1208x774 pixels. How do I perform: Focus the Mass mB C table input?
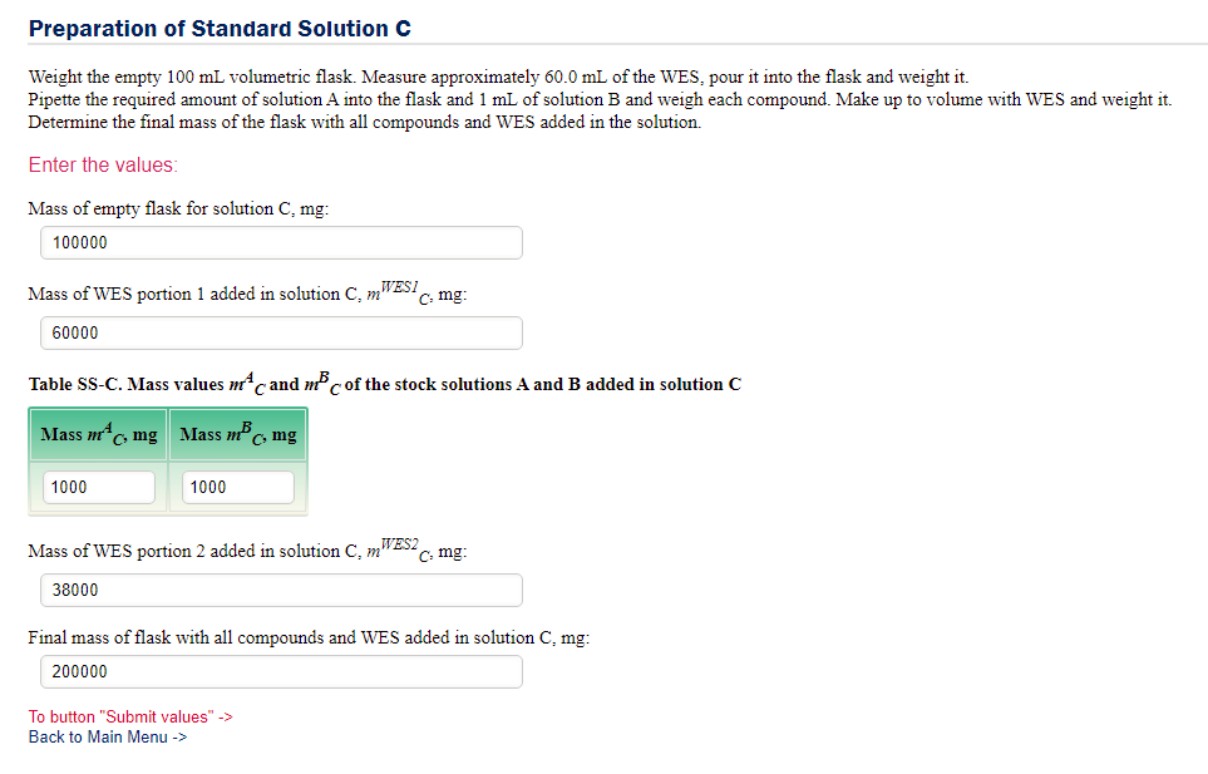pos(238,487)
